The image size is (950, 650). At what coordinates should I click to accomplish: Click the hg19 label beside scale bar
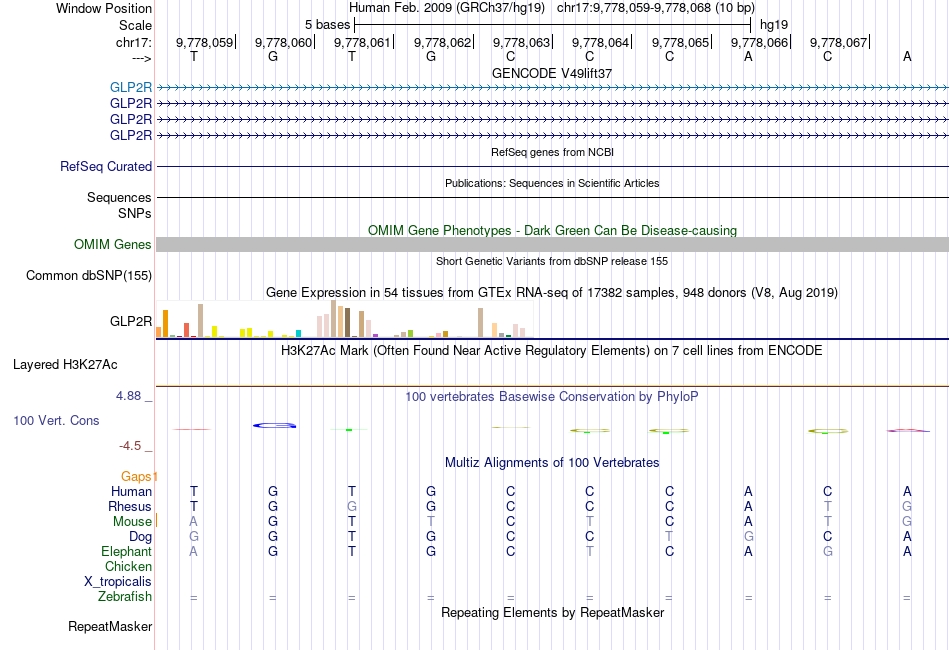[774, 25]
